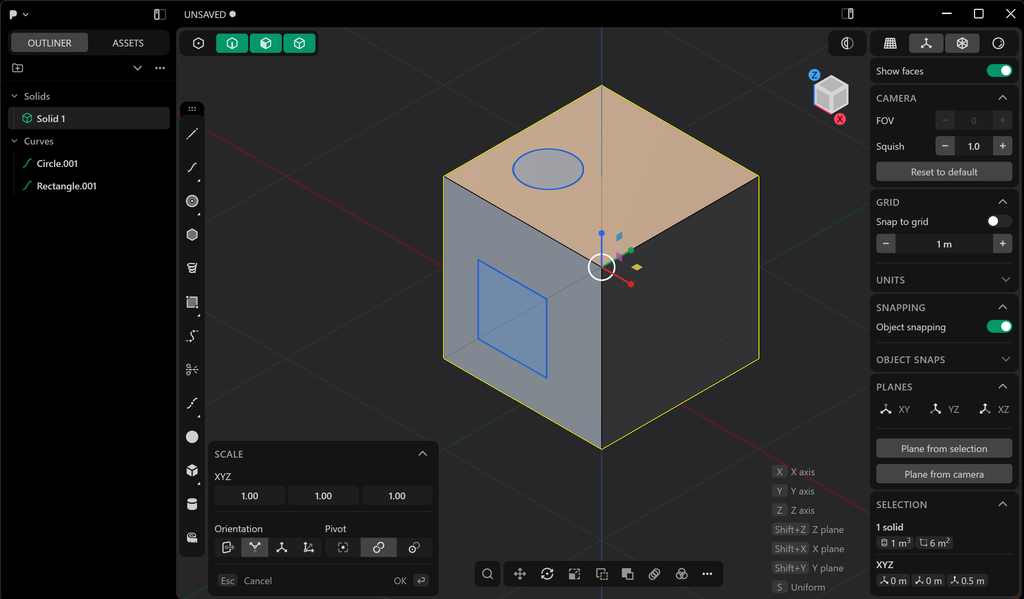Image resolution: width=1024 pixels, height=599 pixels.
Task: Activate the Rotate tool
Action: click(547, 574)
